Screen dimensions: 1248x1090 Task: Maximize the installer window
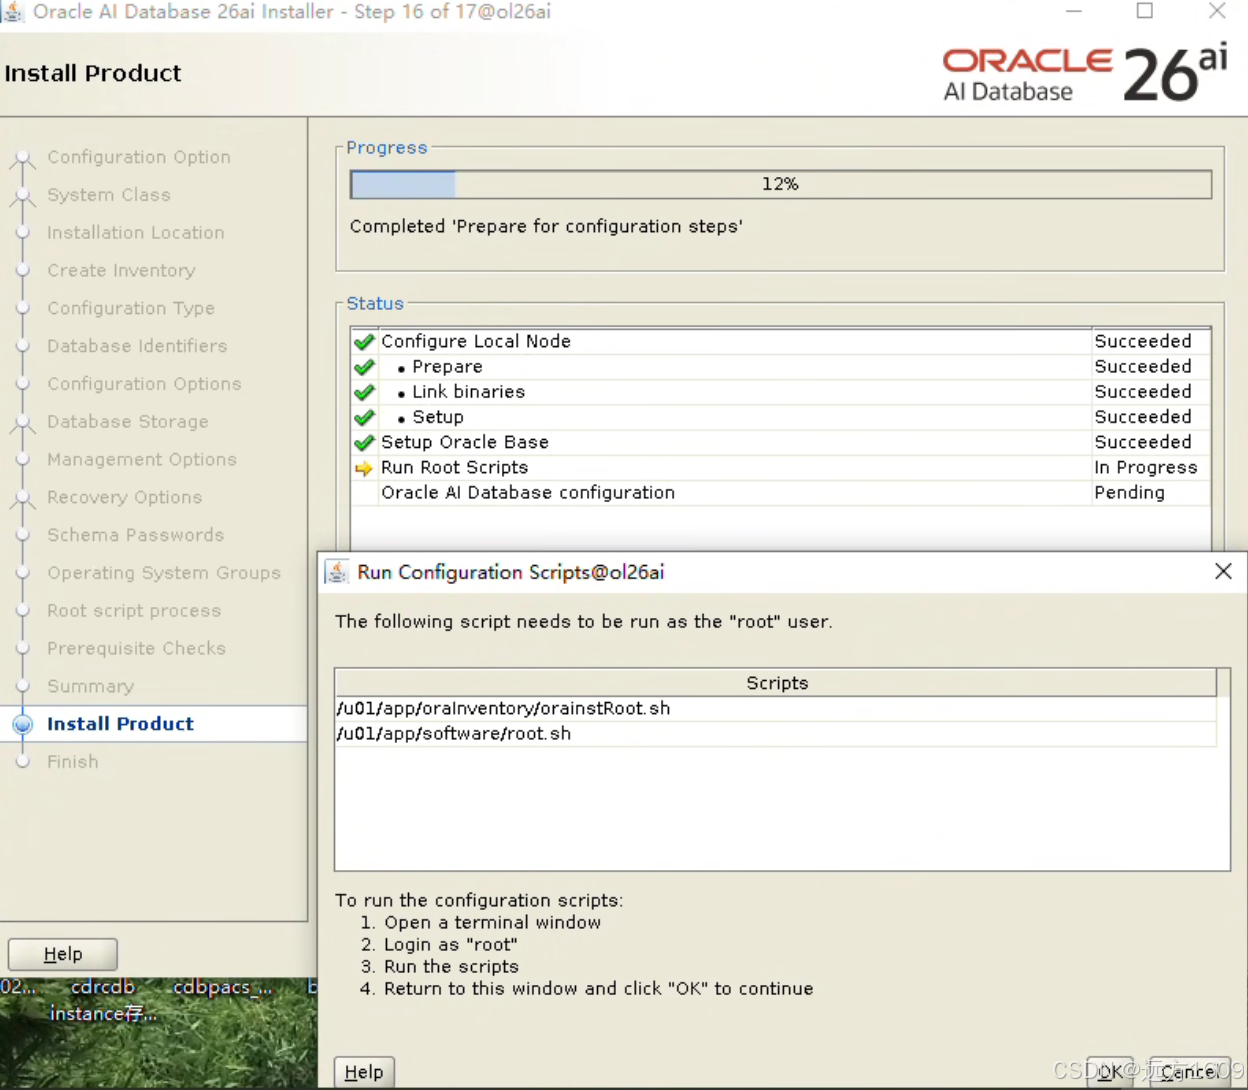(x=1145, y=11)
